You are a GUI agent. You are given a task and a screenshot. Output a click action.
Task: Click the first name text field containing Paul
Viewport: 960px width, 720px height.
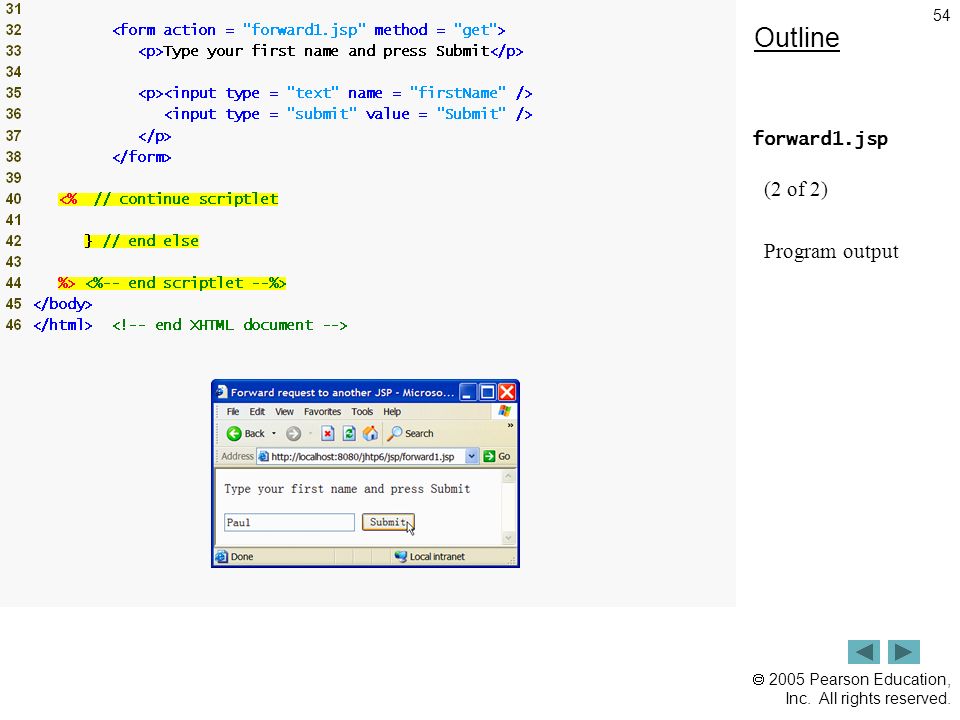289,522
